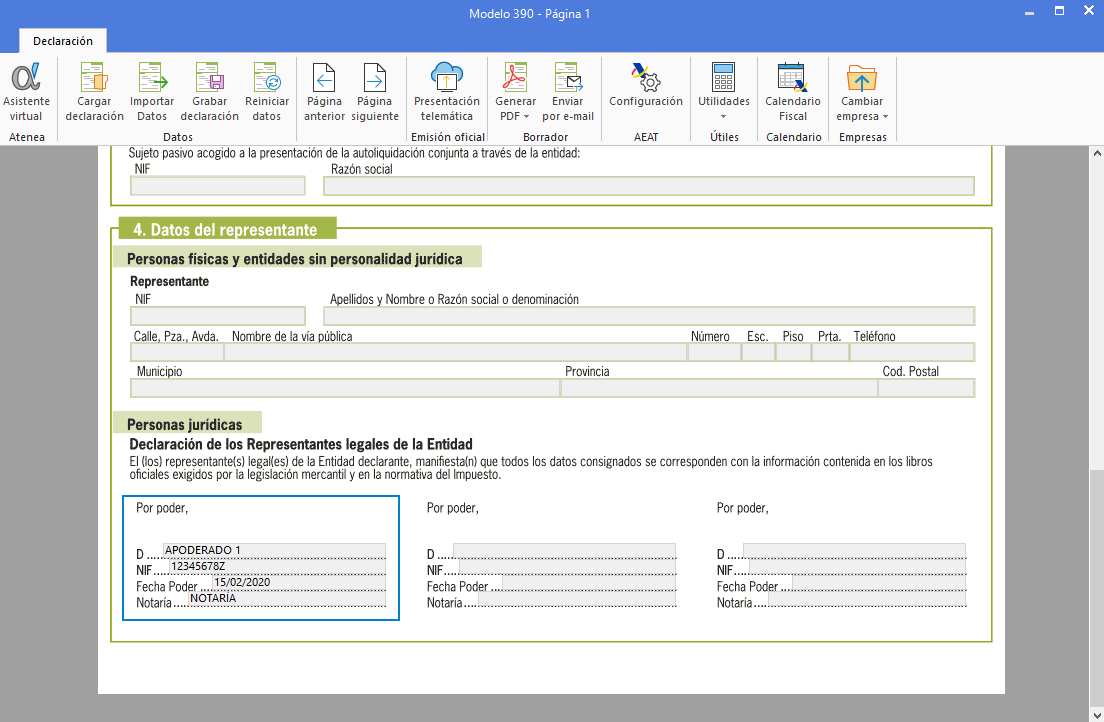Click Cod. Postal field
This screenshot has width=1104, height=722.
[927, 387]
